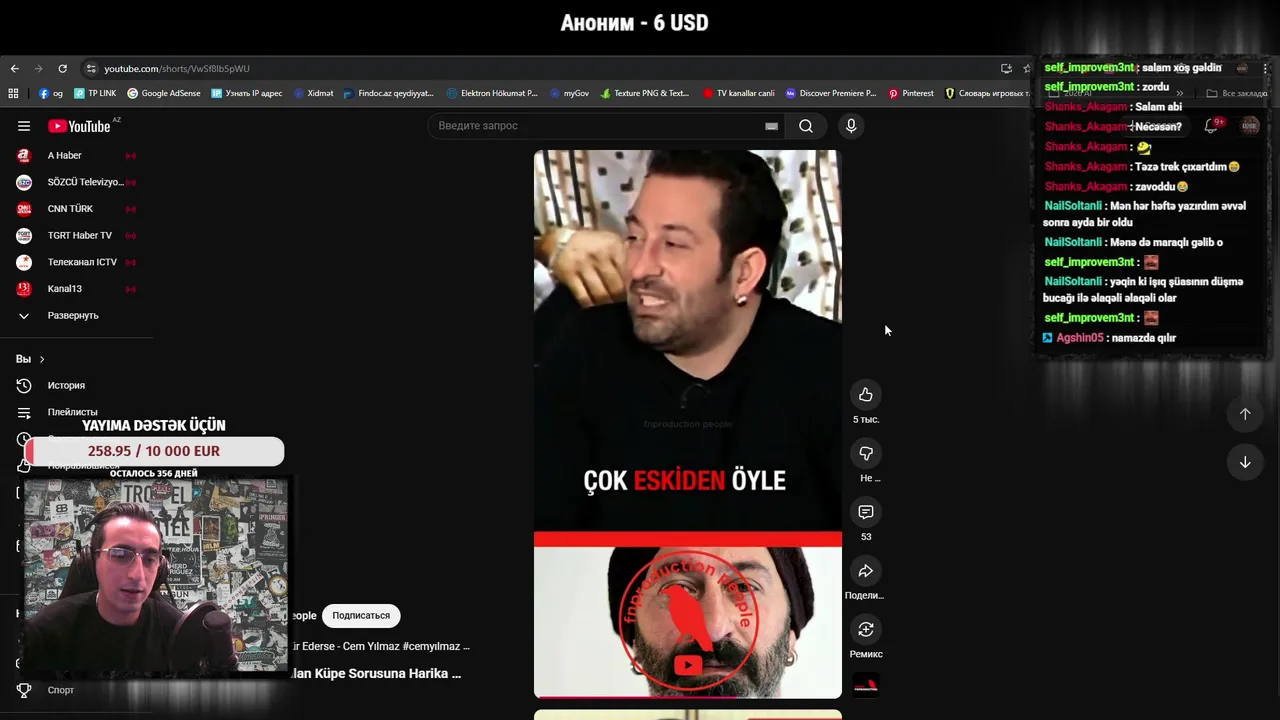Open myGov bookmark
The image size is (1280, 720).
point(570,93)
